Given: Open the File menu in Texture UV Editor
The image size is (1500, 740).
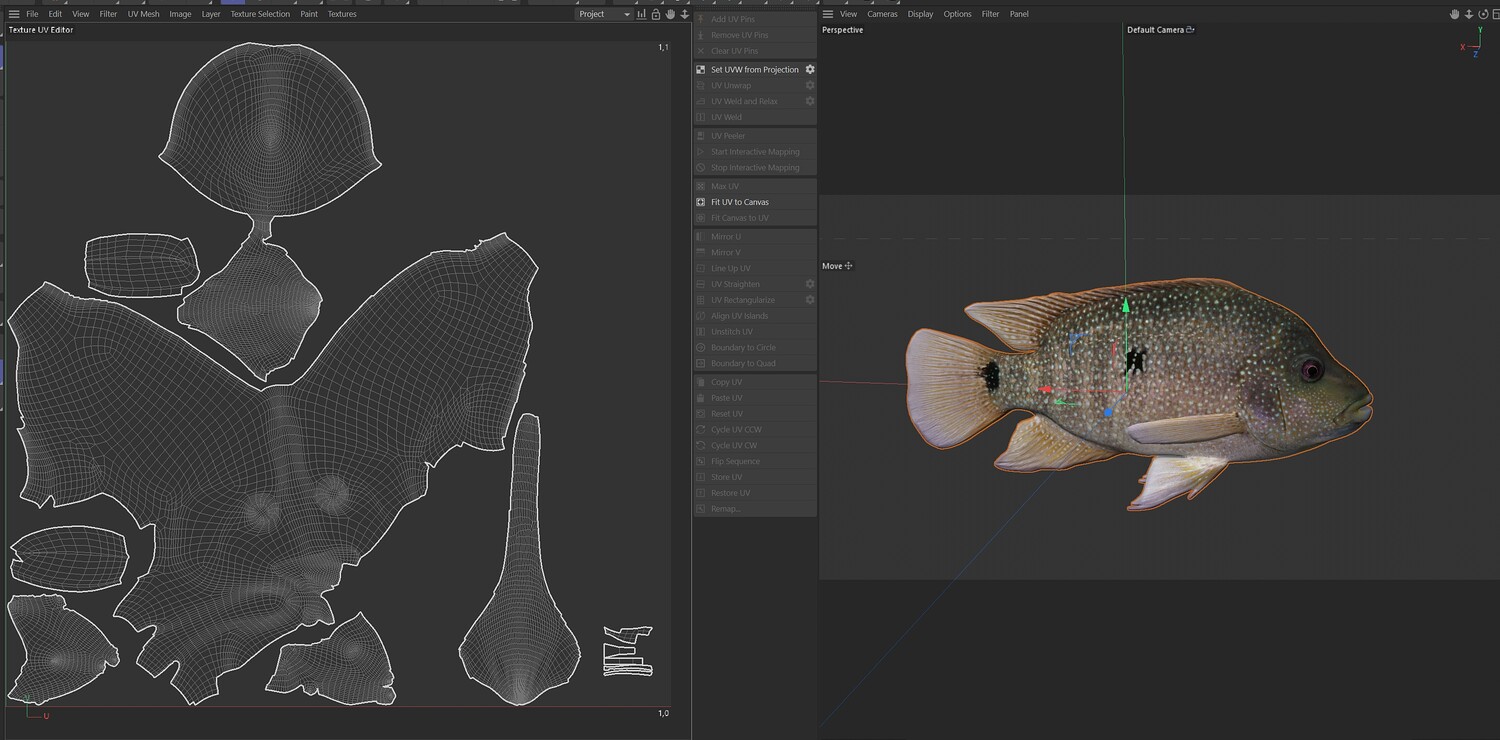Looking at the screenshot, I should pyautogui.click(x=32, y=14).
